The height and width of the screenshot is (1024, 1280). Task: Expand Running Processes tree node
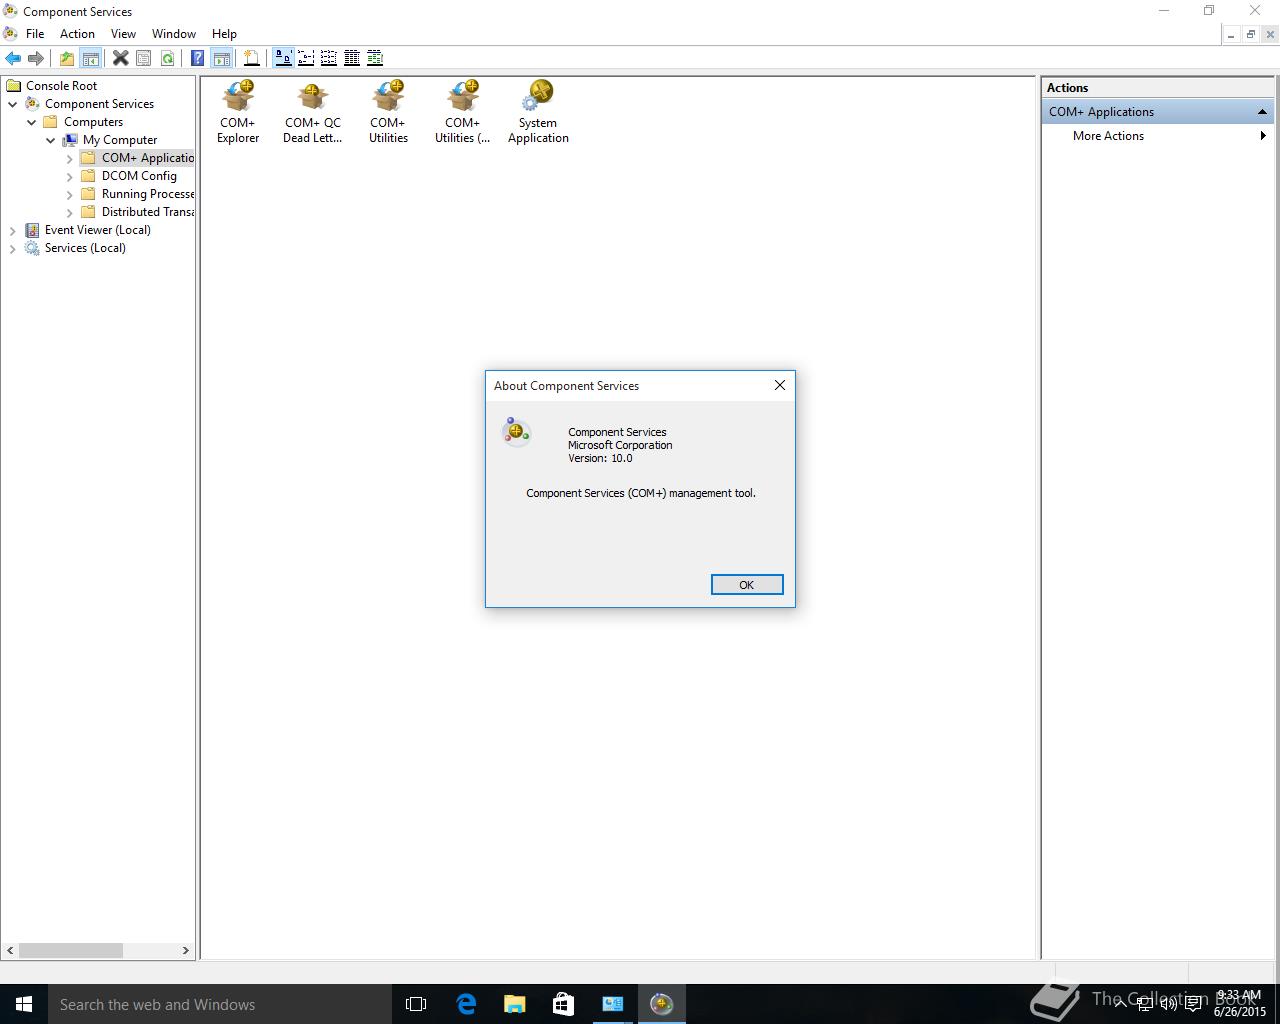pyautogui.click(x=70, y=194)
